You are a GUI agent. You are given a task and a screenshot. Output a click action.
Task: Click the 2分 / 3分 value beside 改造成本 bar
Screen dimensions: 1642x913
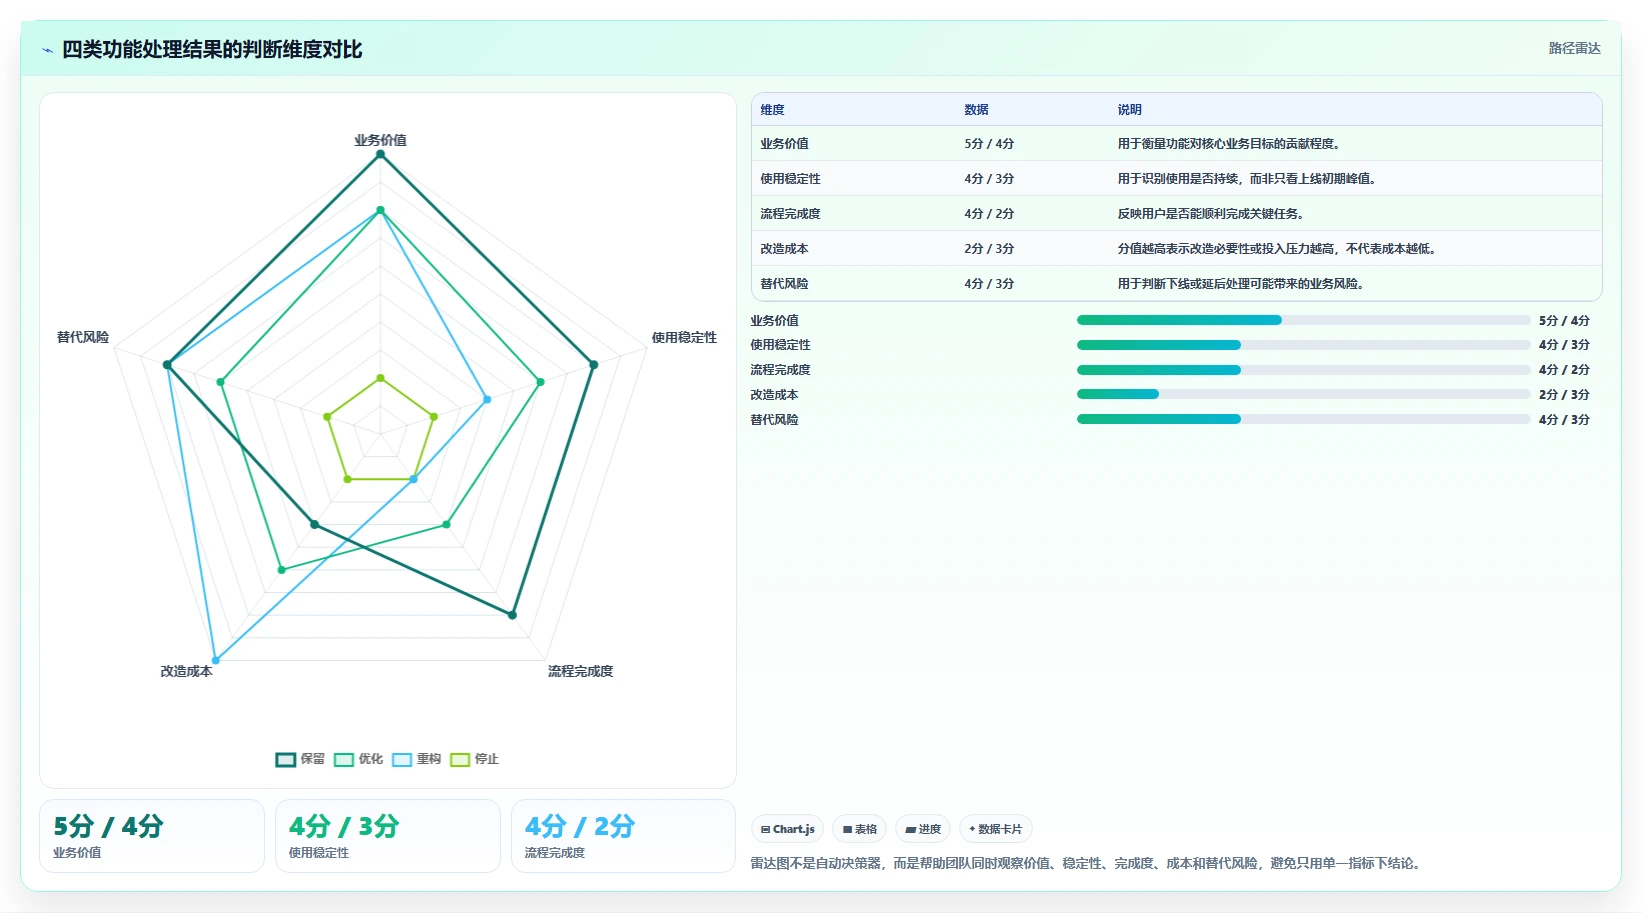[1564, 394]
